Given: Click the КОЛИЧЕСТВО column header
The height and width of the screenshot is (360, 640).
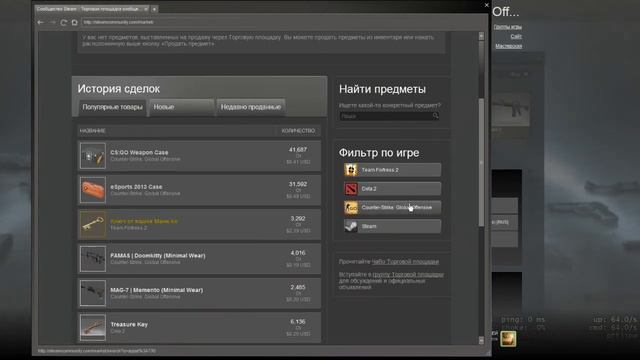Looking at the screenshot, I should (298, 131).
